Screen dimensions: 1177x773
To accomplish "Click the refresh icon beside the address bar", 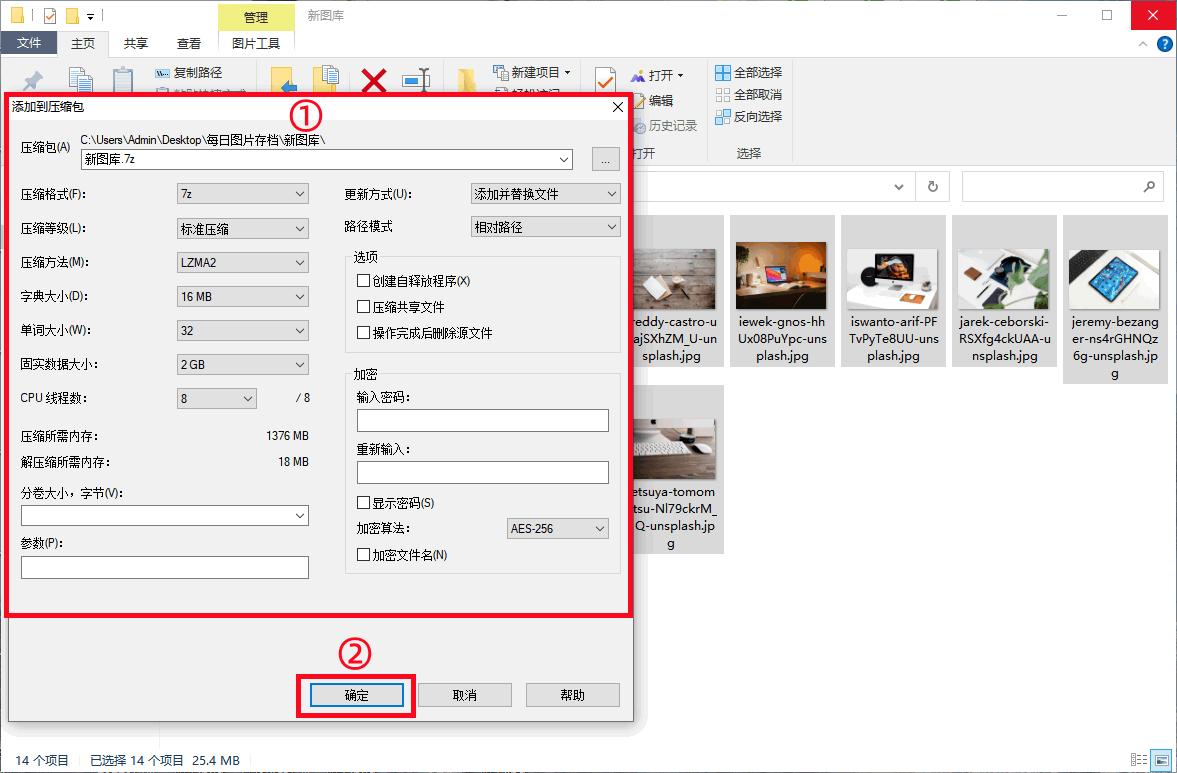I will tap(932, 186).
